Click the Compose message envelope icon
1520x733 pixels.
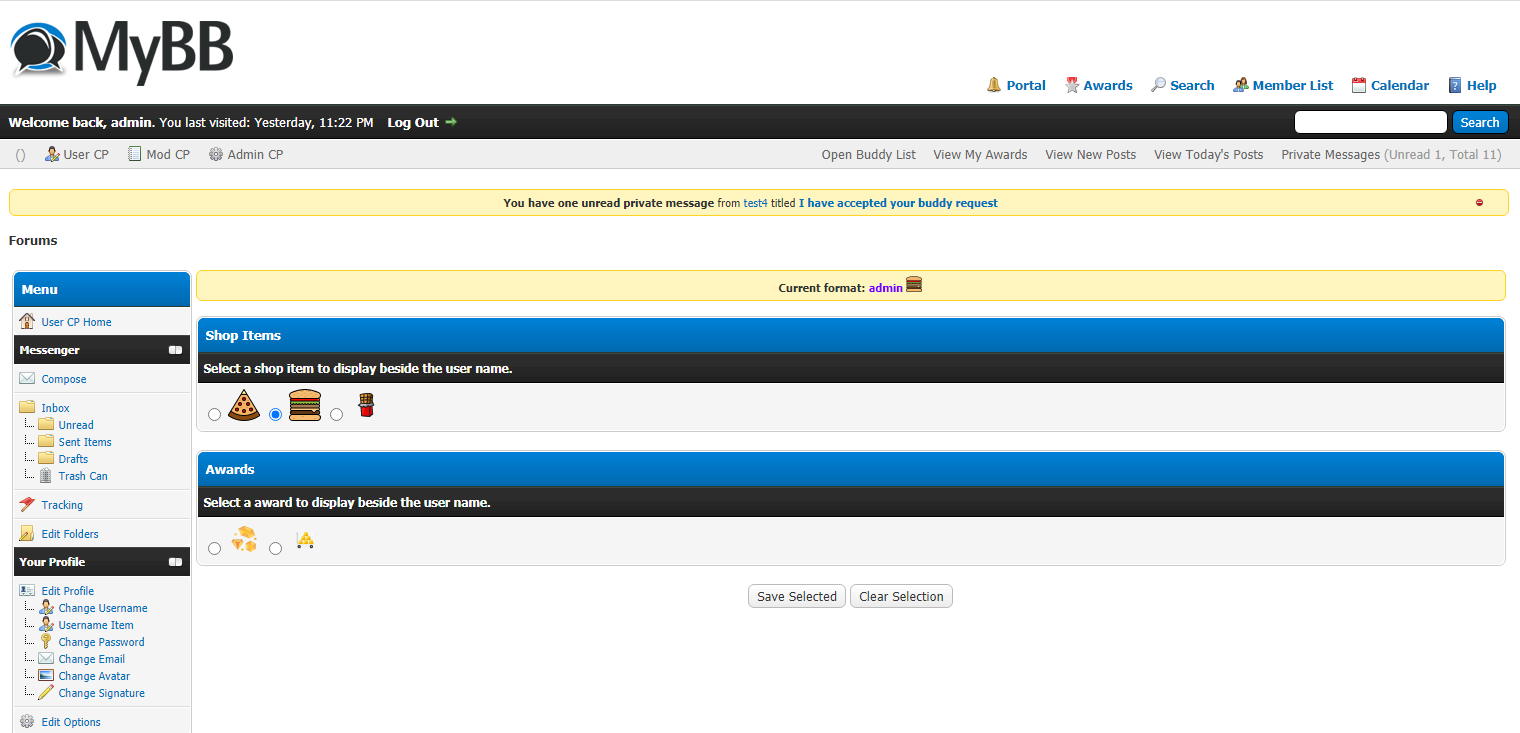click(27, 379)
